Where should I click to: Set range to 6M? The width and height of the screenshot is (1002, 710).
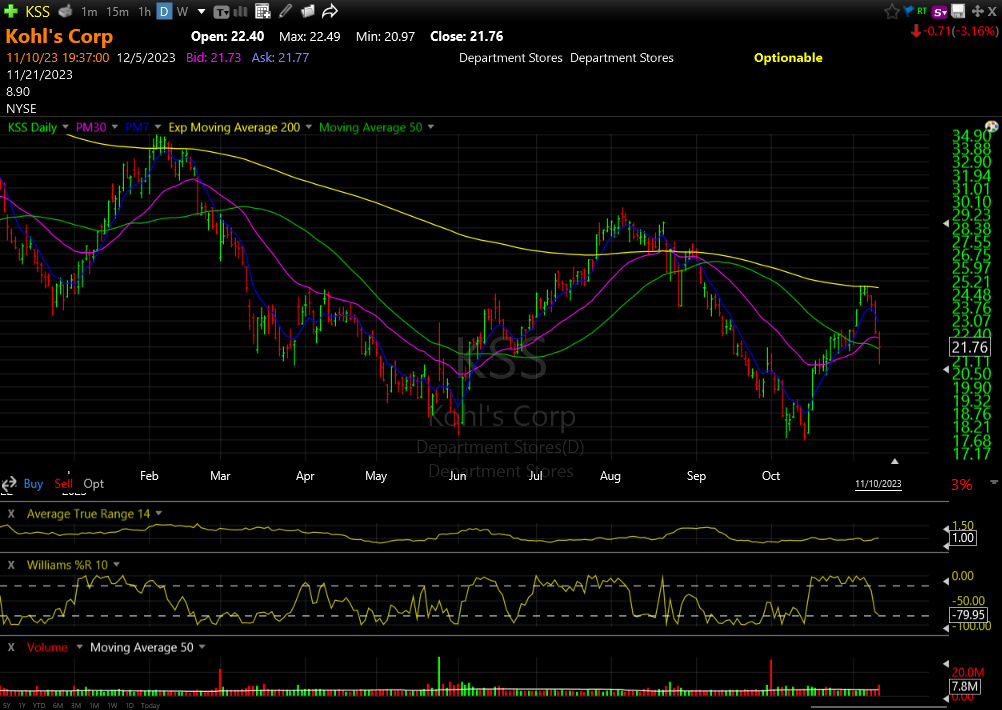58,706
